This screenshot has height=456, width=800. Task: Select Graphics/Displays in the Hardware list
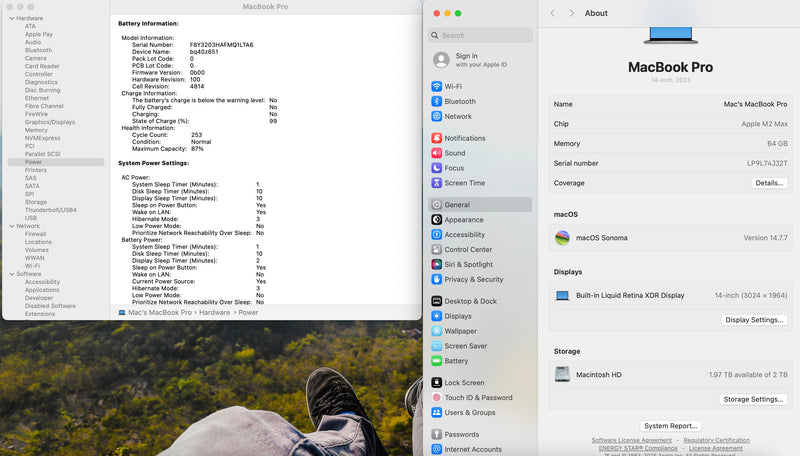50,122
